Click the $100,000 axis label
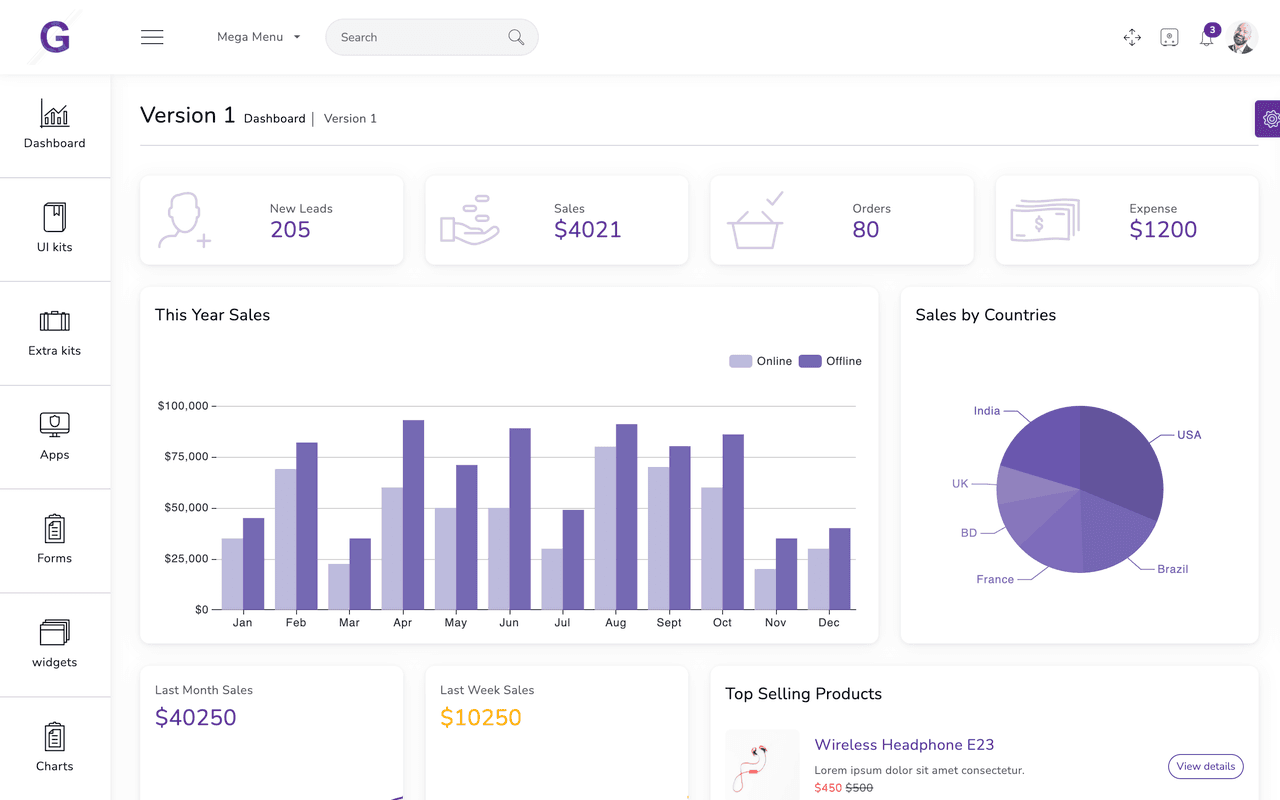Viewport: 1280px width, 800px height. click(x=183, y=406)
